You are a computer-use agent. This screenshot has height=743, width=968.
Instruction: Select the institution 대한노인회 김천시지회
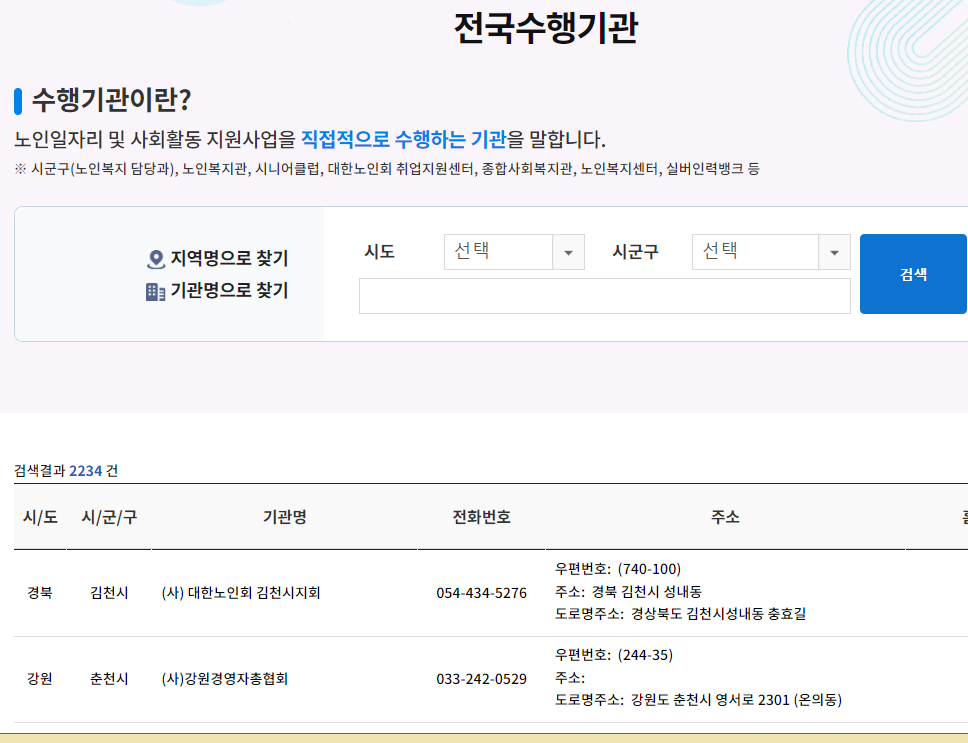244,591
